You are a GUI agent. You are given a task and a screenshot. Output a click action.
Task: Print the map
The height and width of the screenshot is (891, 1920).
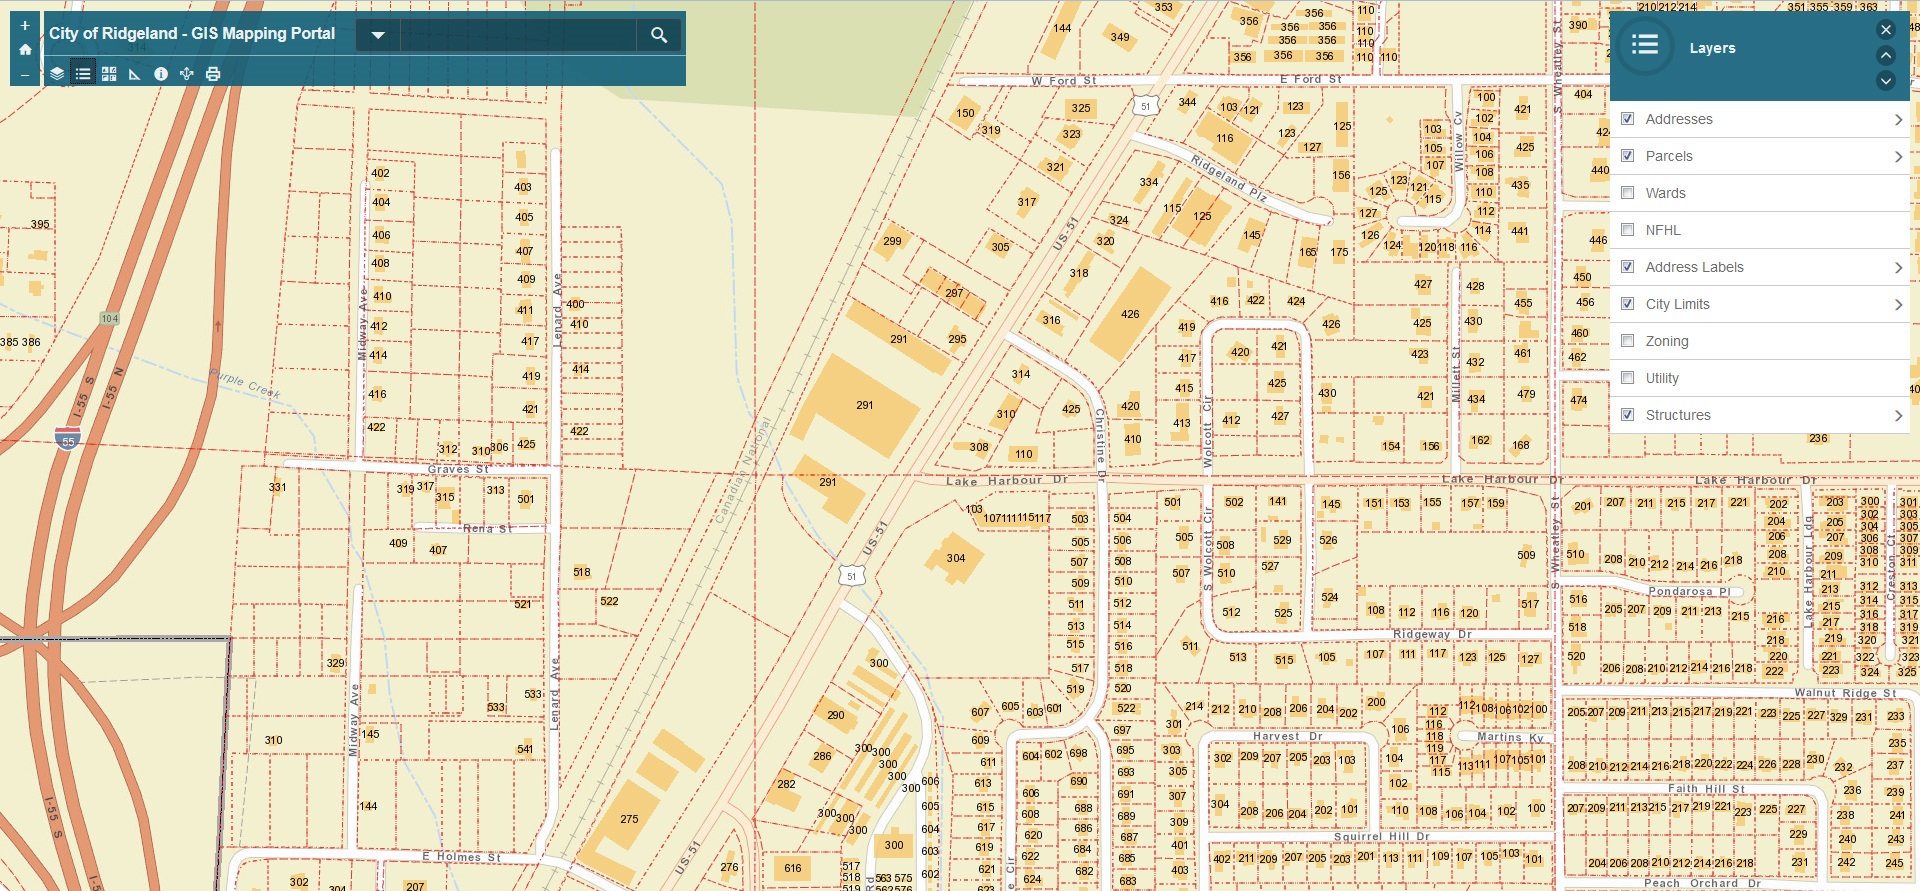pyautogui.click(x=213, y=74)
